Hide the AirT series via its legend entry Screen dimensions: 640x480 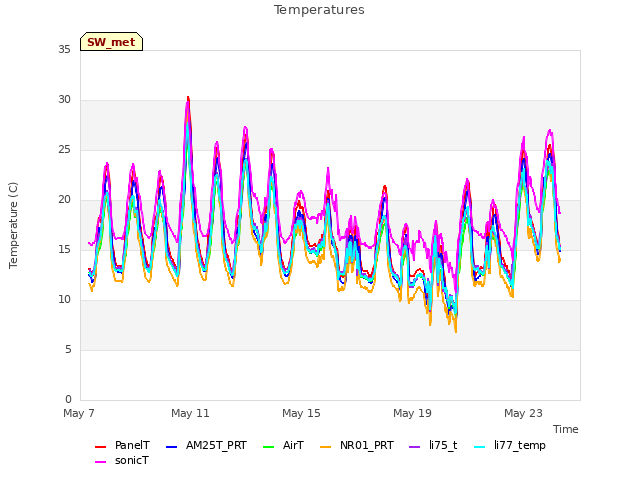coord(284,445)
